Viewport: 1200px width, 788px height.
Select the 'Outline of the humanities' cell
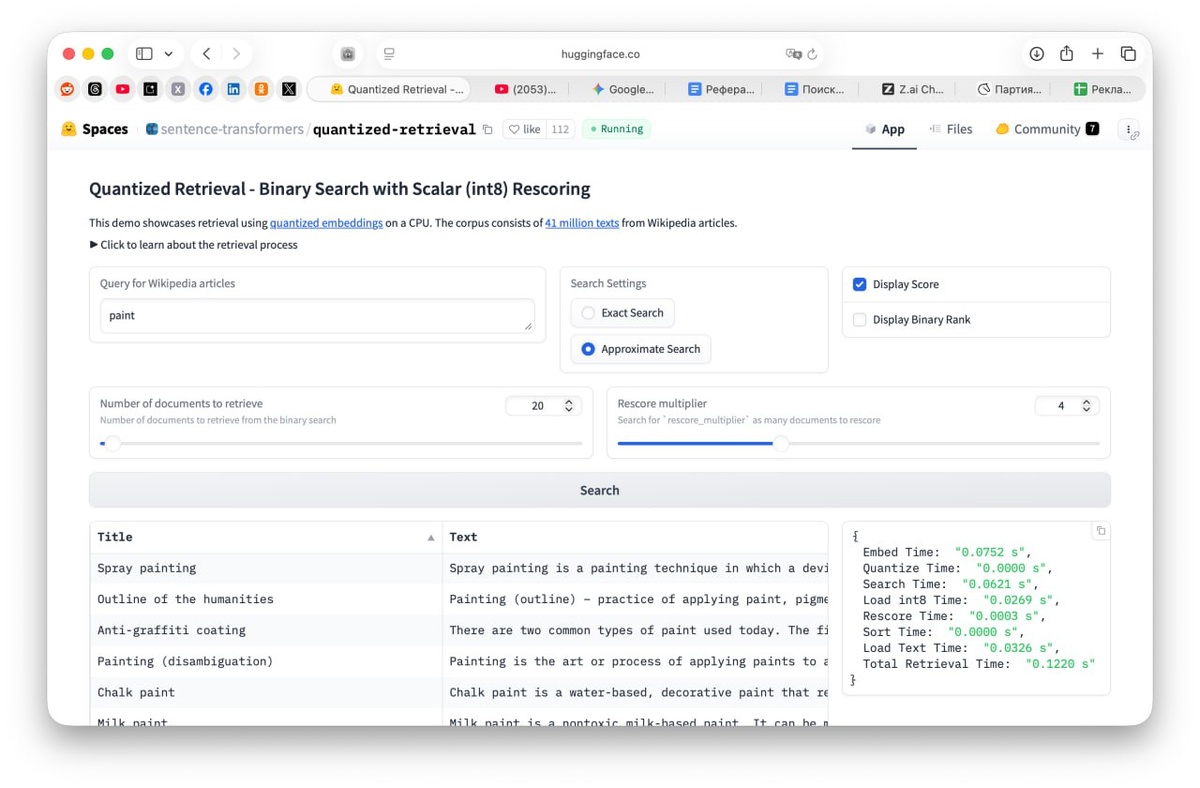pyautogui.click(x=266, y=599)
